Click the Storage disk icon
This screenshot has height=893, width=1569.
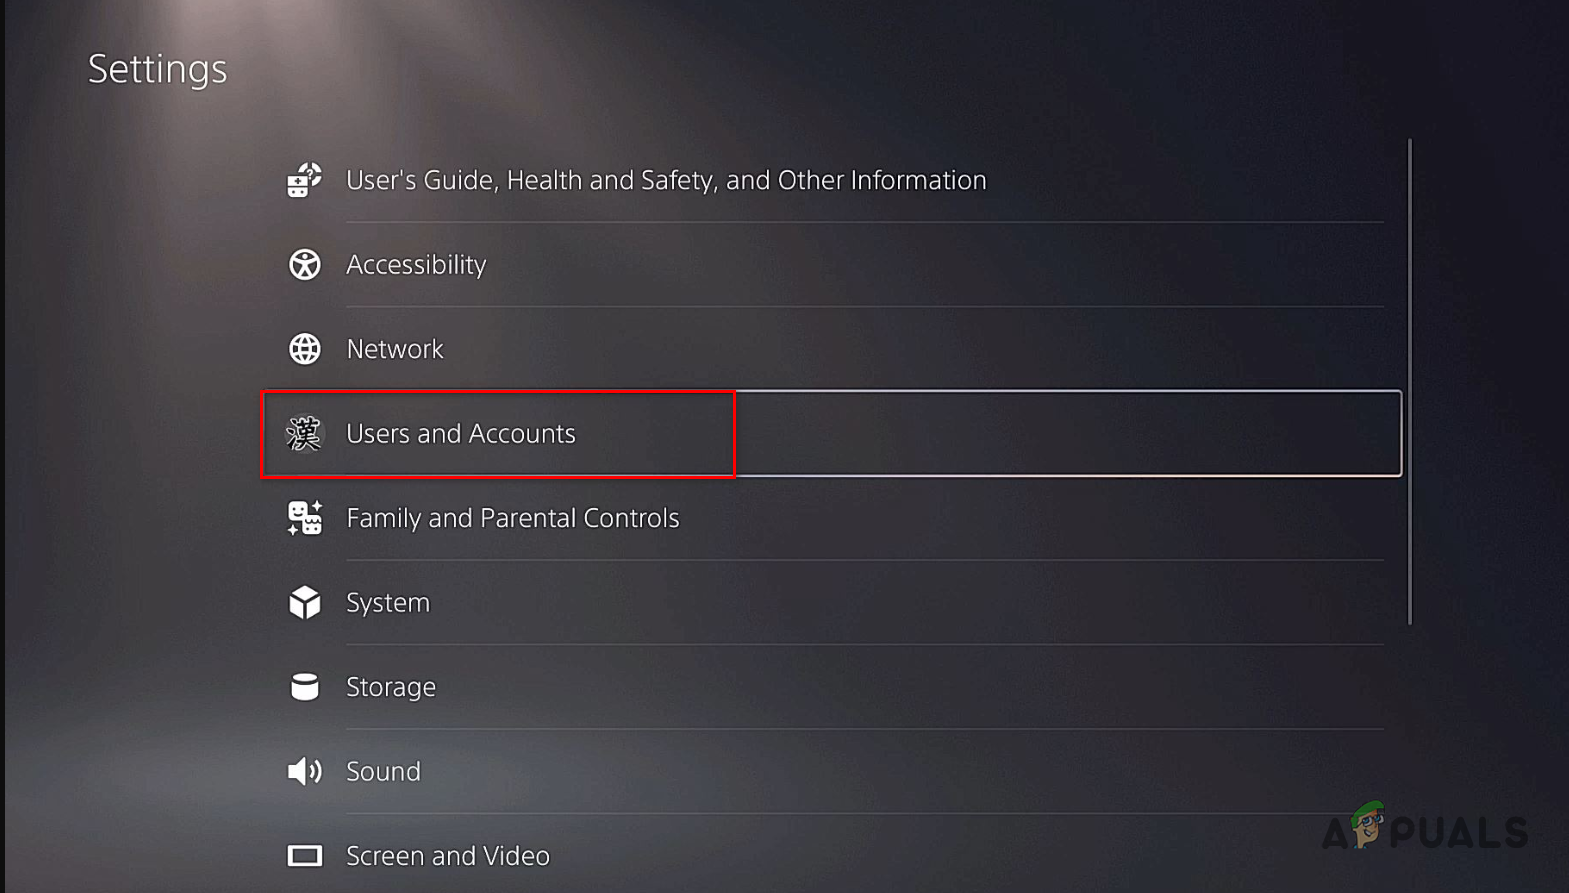click(304, 686)
